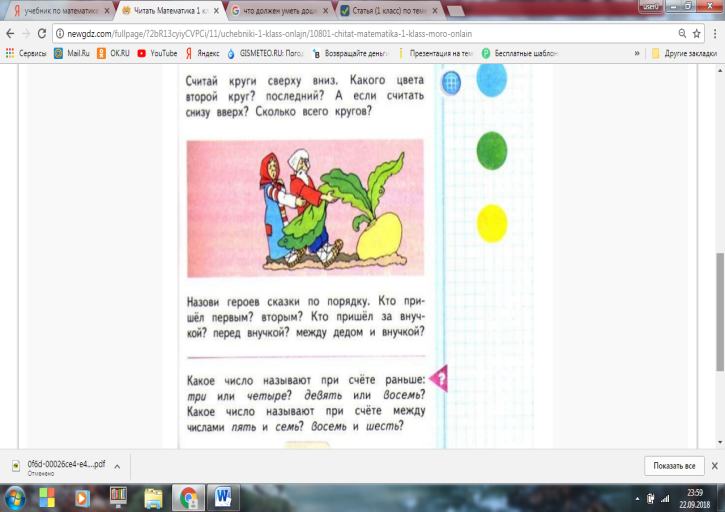Open the zoom magnifier in the address bar
The image size is (725, 512).
682,33
